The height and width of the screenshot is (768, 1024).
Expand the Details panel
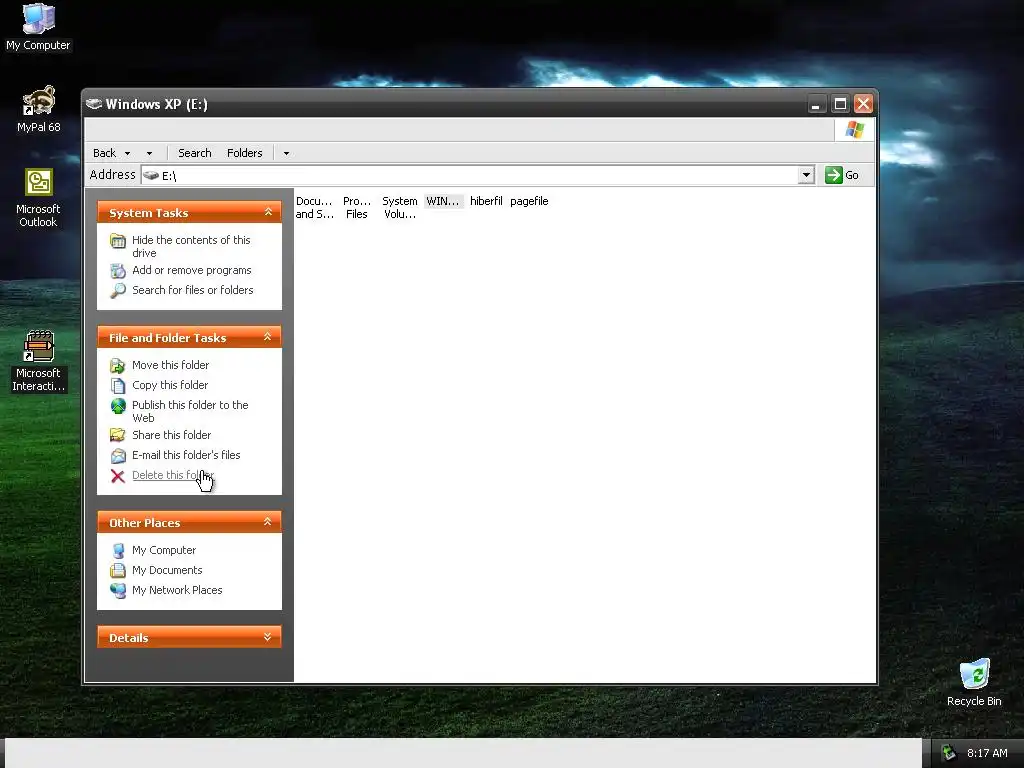click(268, 637)
